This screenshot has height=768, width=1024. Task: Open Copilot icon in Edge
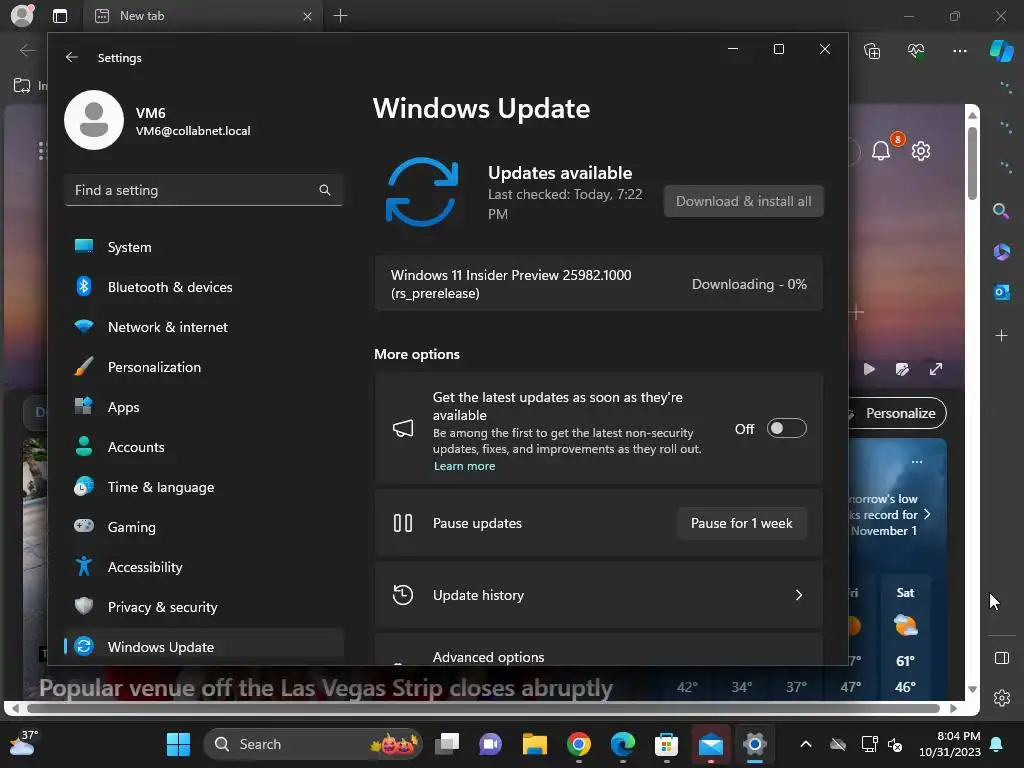(1002, 51)
